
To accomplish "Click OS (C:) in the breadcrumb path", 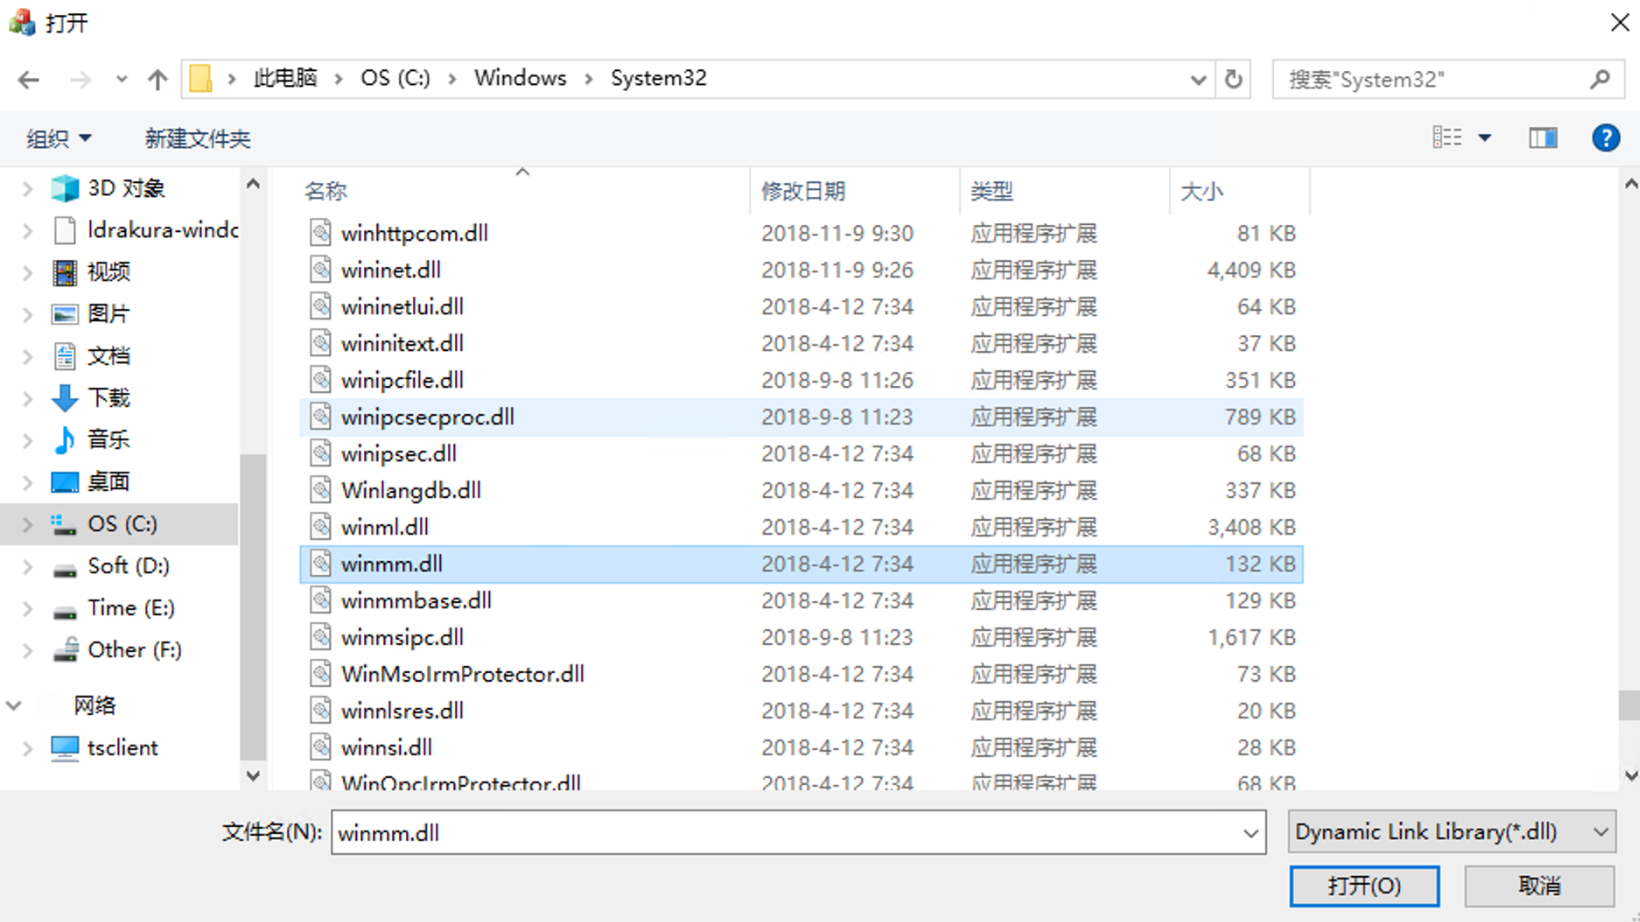I will 395,78.
